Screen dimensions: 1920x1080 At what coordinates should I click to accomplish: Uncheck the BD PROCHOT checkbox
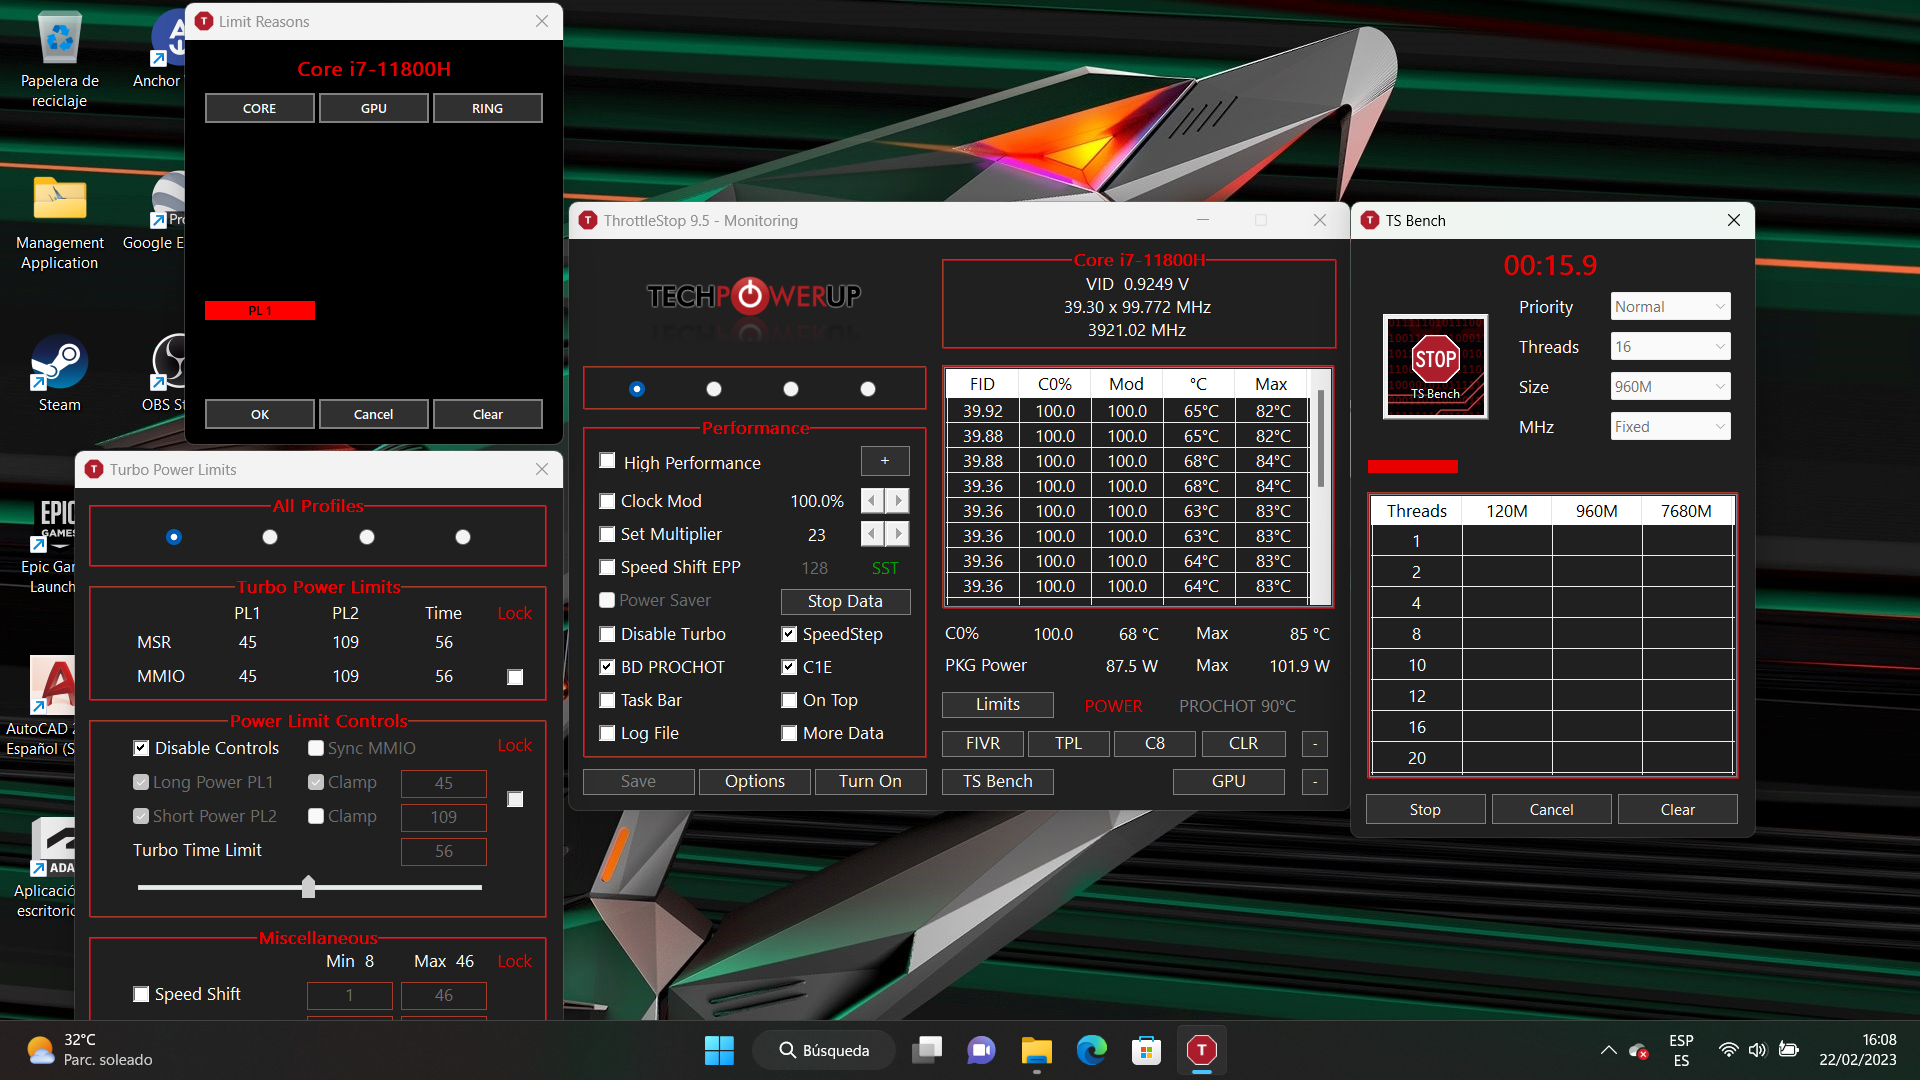[607, 667]
